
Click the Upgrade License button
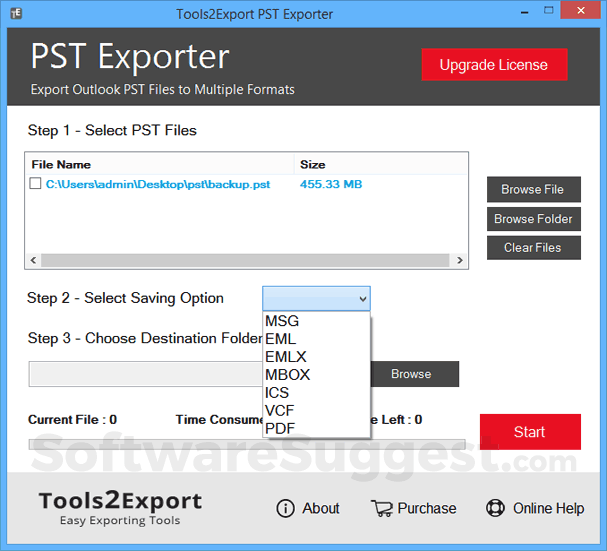click(x=494, y=65)
